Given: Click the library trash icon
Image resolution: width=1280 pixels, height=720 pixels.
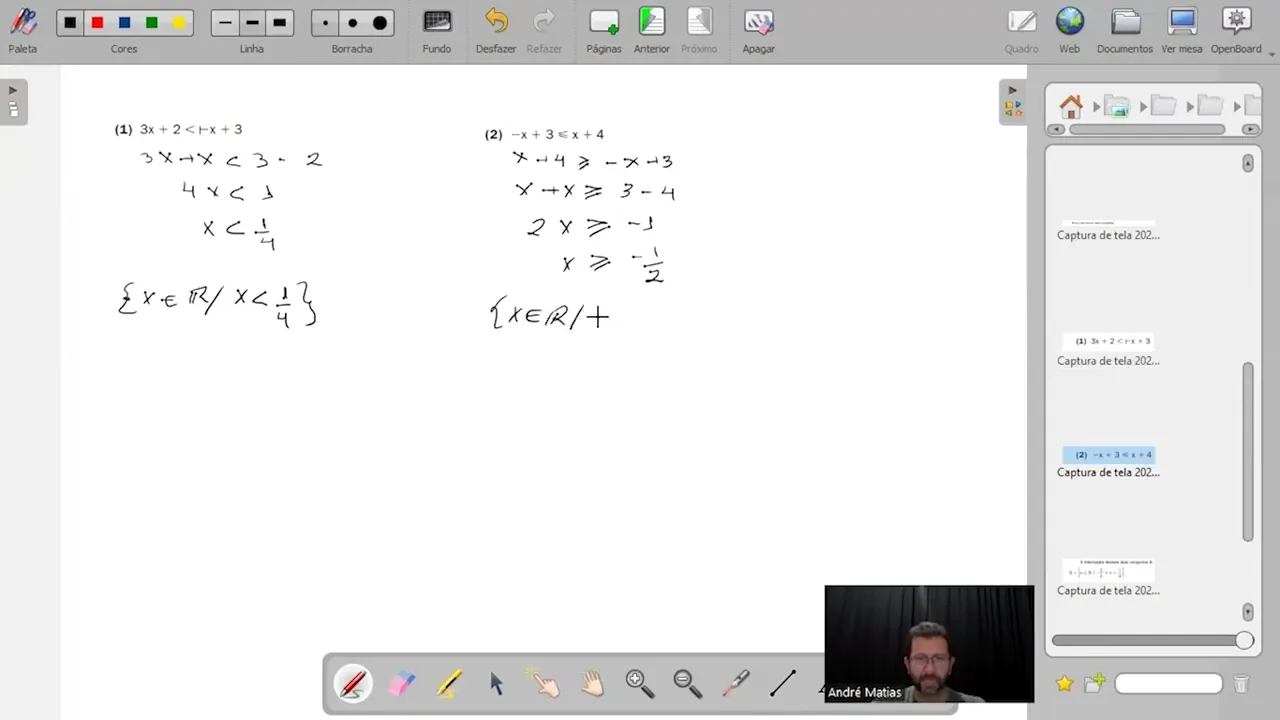Looking at the screenshot, I should [1241, 684].
